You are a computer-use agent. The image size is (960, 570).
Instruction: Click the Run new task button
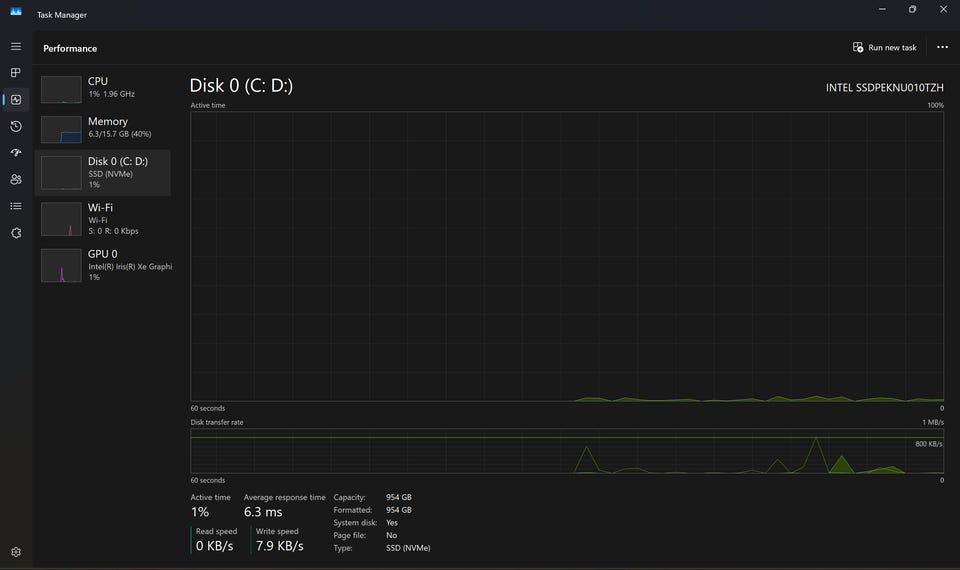pyautogui.click(x=884, y=47)
